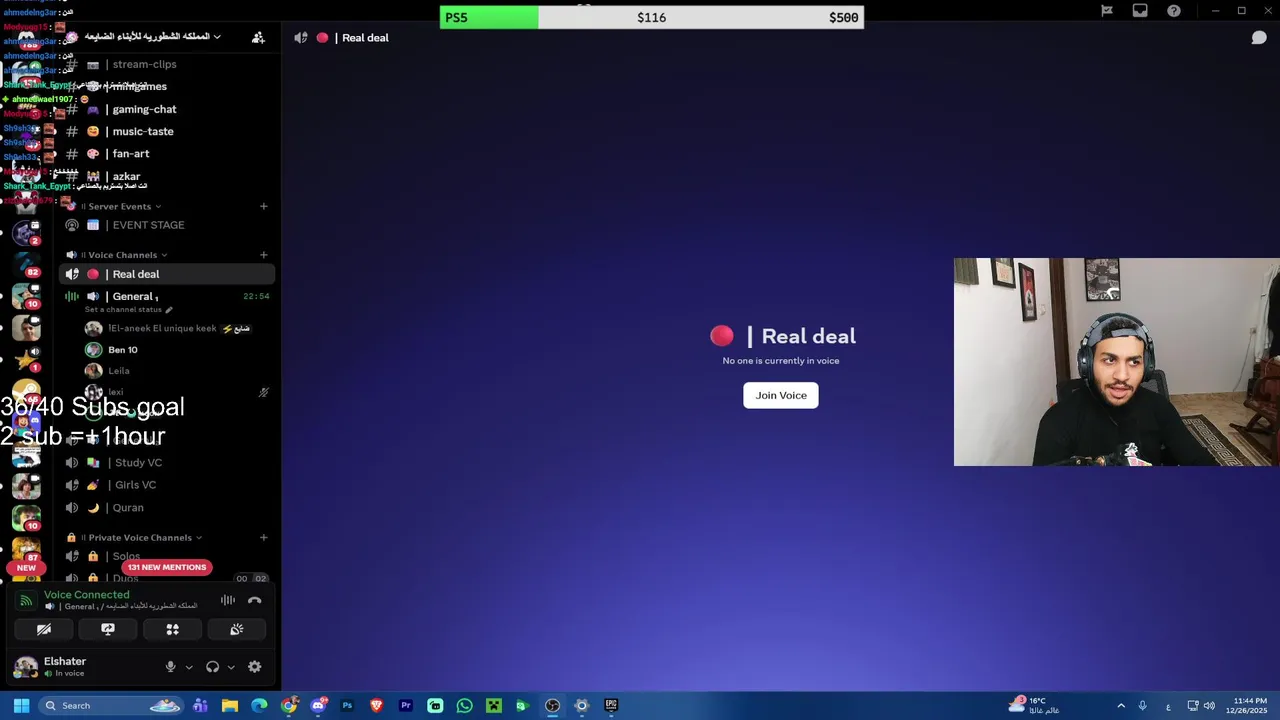Image resolution: width=1280 pixels, height=720 pixels.
Task: Open WhatsApp from the taskbar
Action: (x=464, y=705)
